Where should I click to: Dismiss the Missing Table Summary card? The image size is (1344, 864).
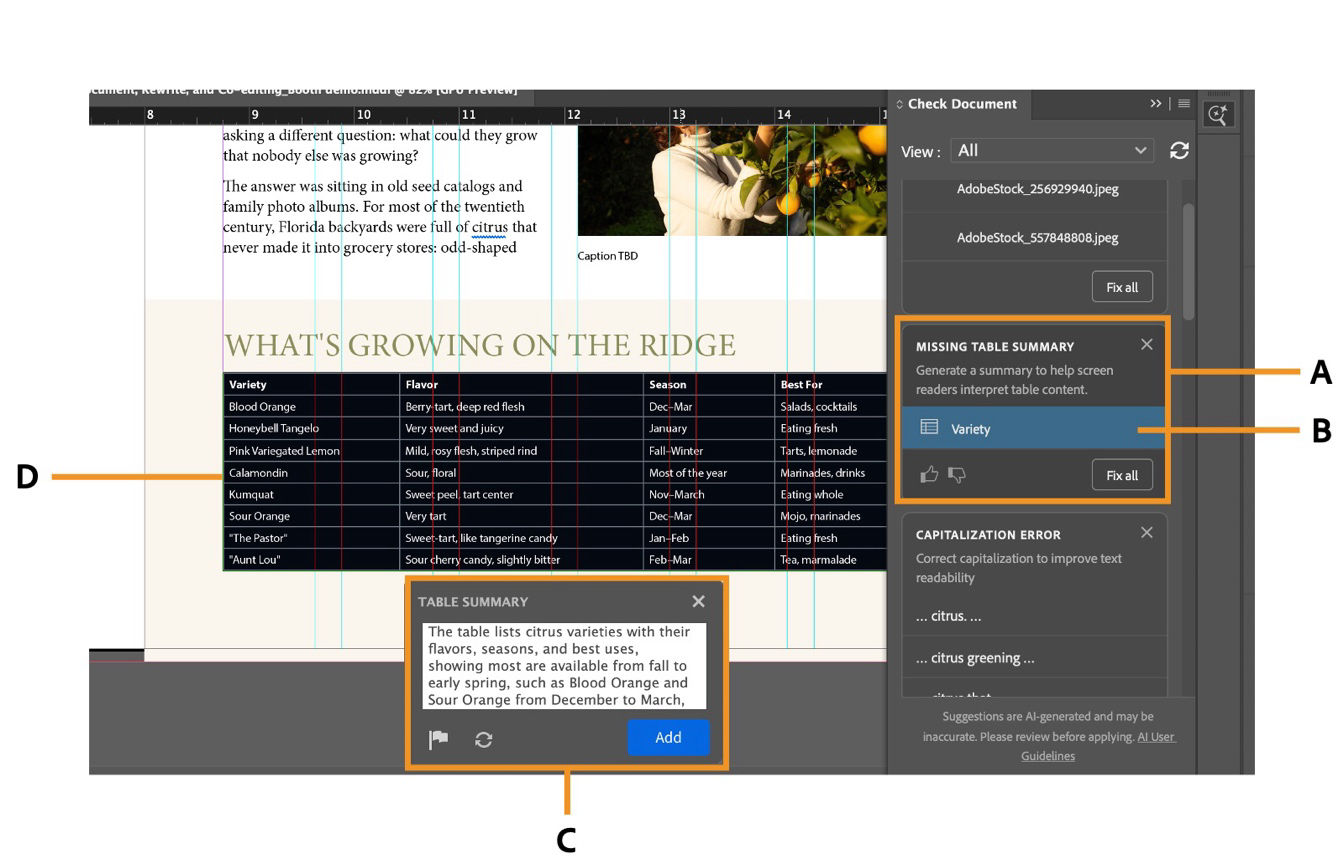click(x=1147, y=344)
